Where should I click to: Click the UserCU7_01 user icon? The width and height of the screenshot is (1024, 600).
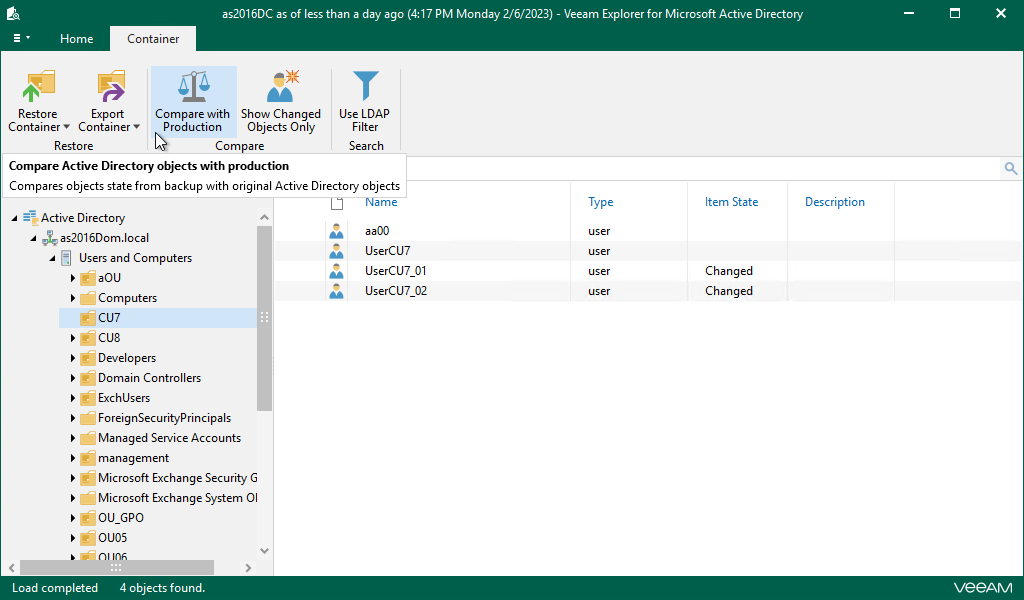pyautogui.click(x=336, y=271)
